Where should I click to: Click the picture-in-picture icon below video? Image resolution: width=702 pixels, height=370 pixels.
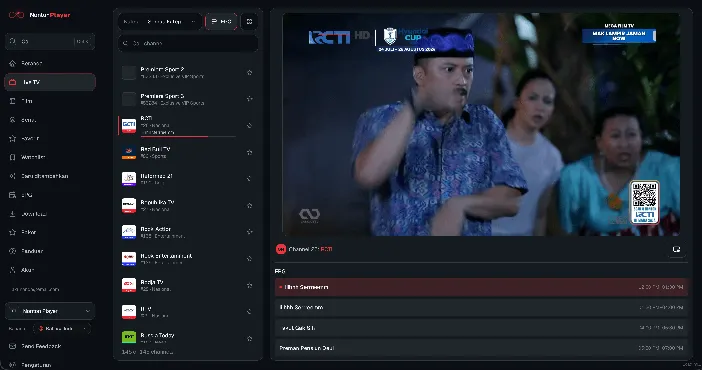click(676, 249)
